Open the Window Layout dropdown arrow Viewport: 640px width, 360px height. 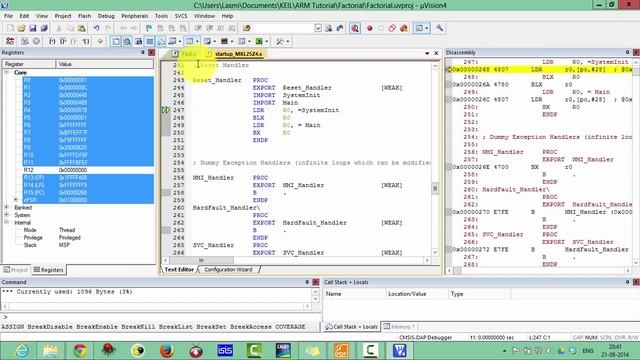click(427, 28)
